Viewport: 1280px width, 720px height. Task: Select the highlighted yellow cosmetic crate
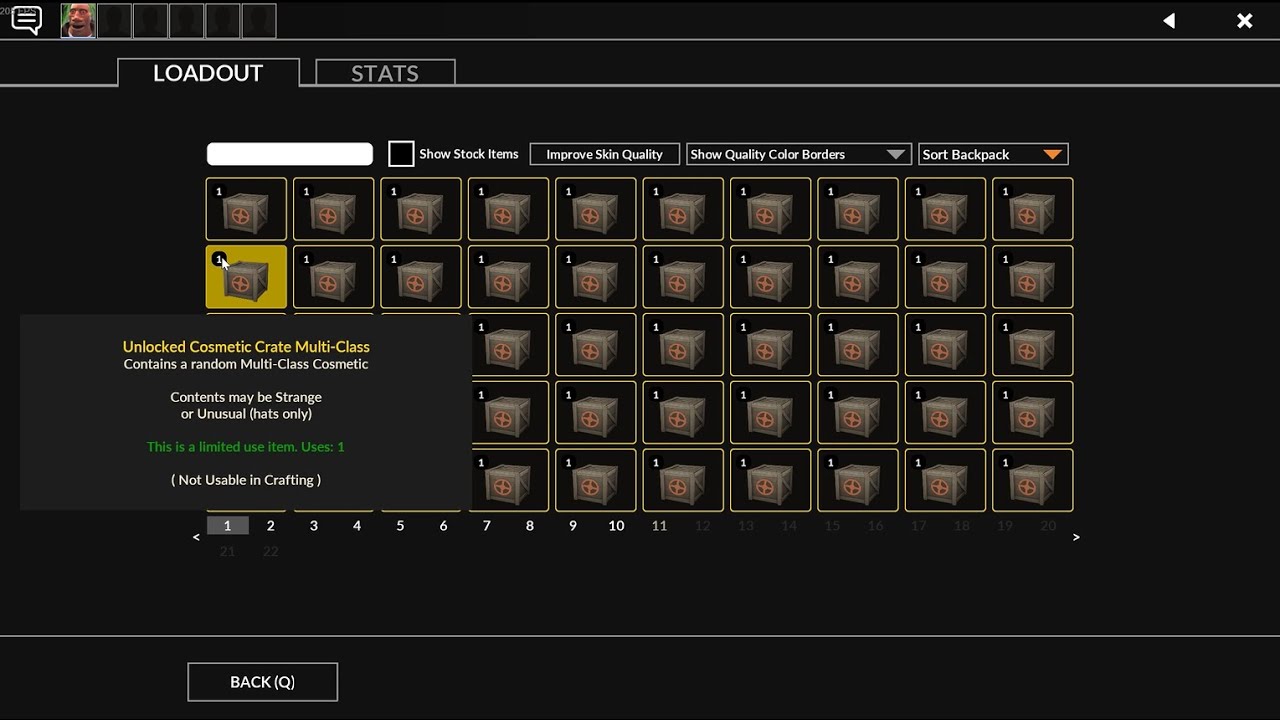246,277
